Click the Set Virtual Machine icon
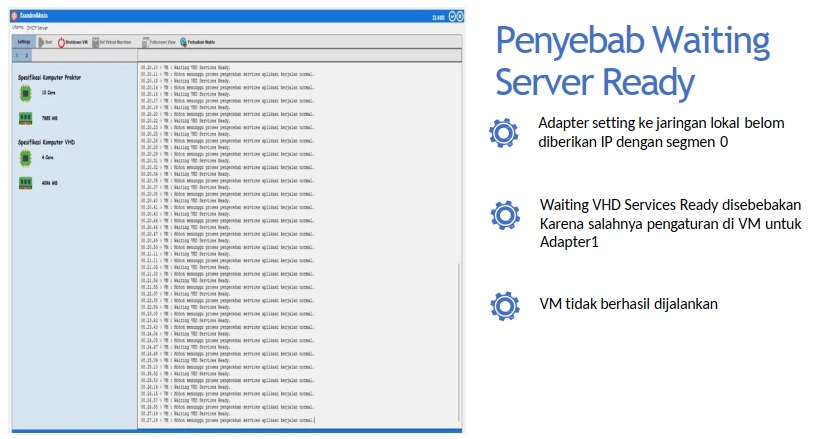The image size is (817, 439). 95,42
